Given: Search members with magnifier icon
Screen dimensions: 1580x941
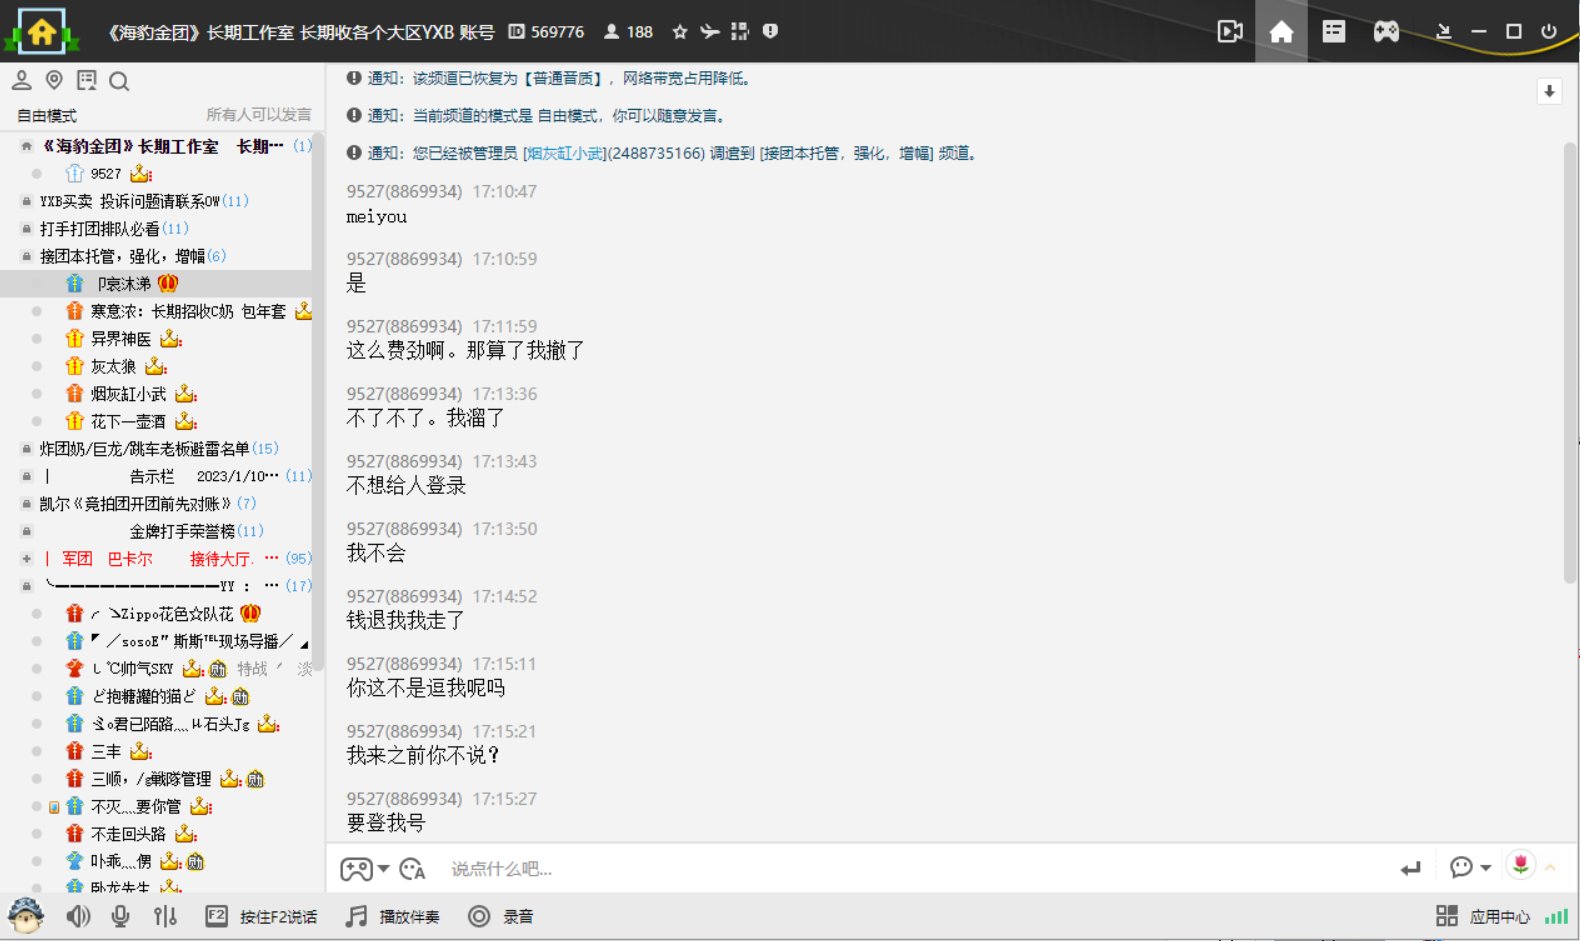Looking at the screenshot, I should 119,81.
